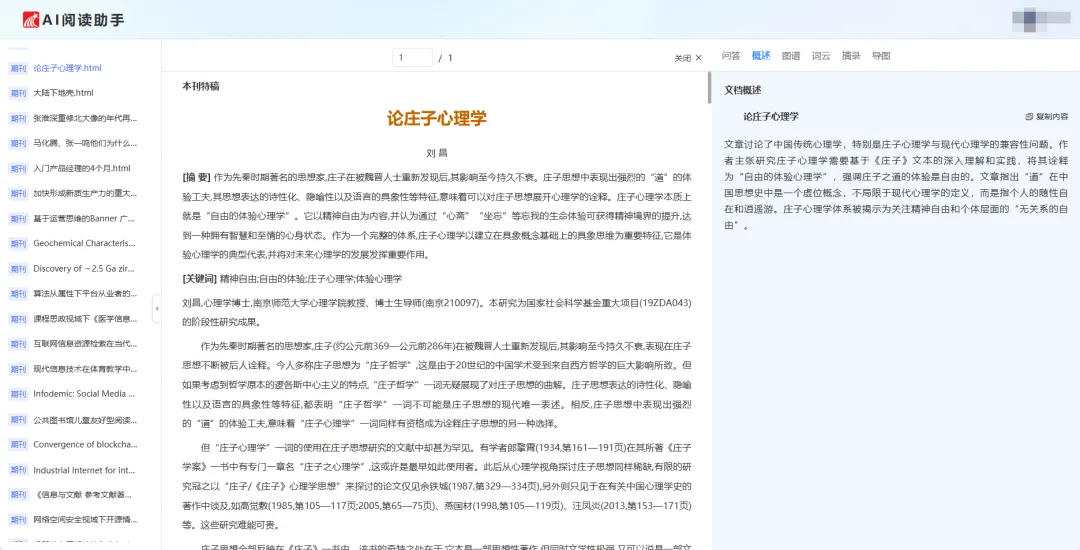Viewport: 1080px width, 550px height.
Task: Open Convergence of blockcha... file
Action: (x=85, y=445)
